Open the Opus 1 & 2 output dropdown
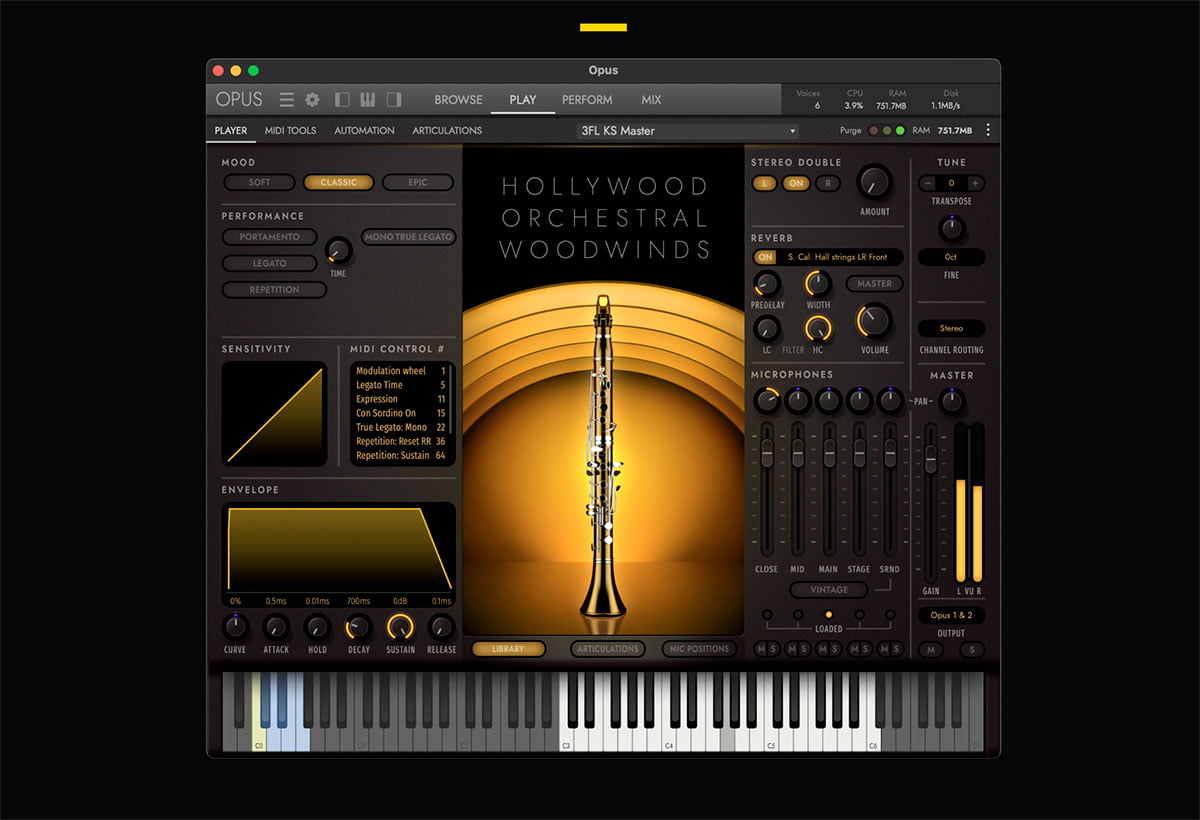 coord(951,615)
